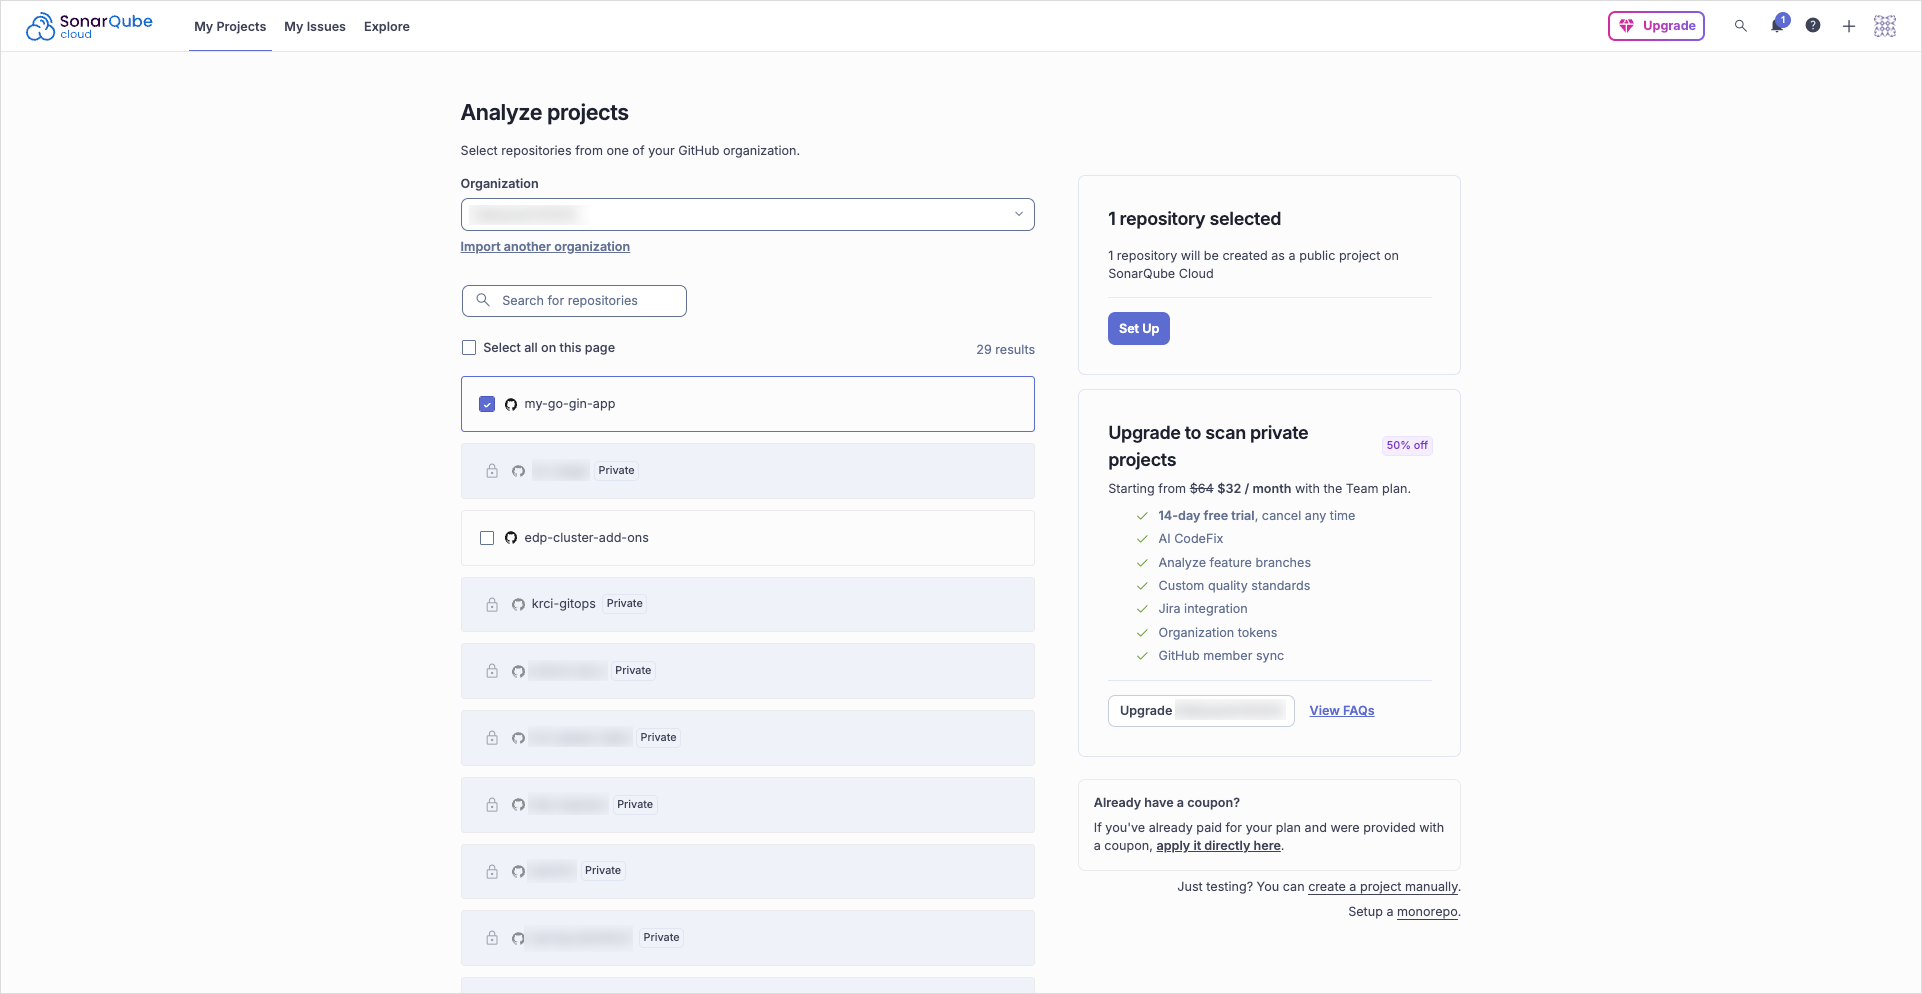
Task: Open the SonarQube Cloud home logo
Action: tap(88, 26)
